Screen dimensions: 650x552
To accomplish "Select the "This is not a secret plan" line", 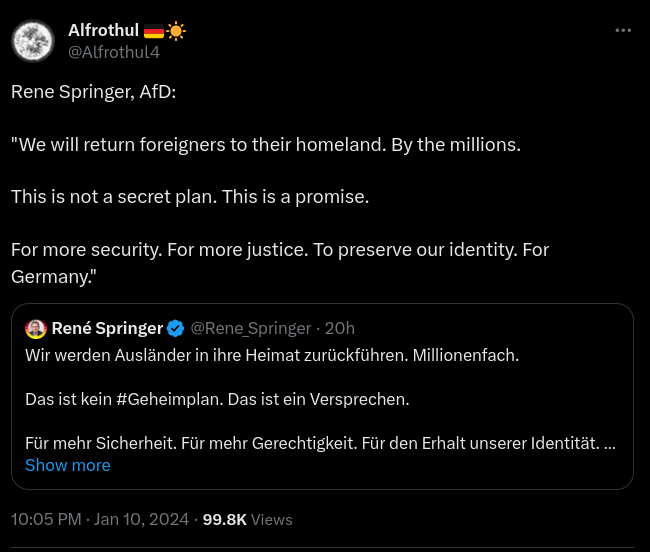I will [190, 197].
